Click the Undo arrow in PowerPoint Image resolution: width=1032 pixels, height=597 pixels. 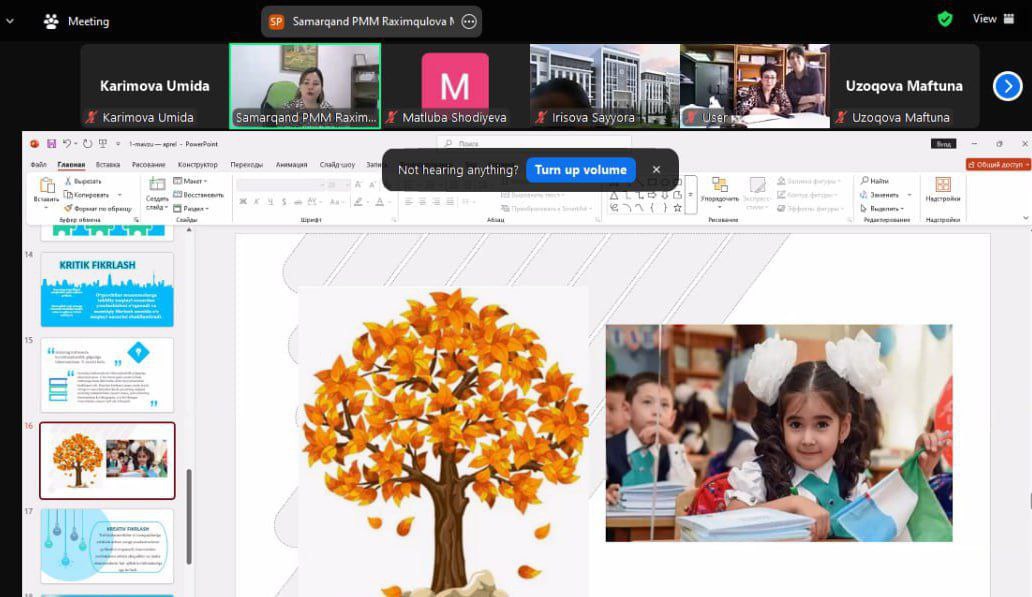68,144
